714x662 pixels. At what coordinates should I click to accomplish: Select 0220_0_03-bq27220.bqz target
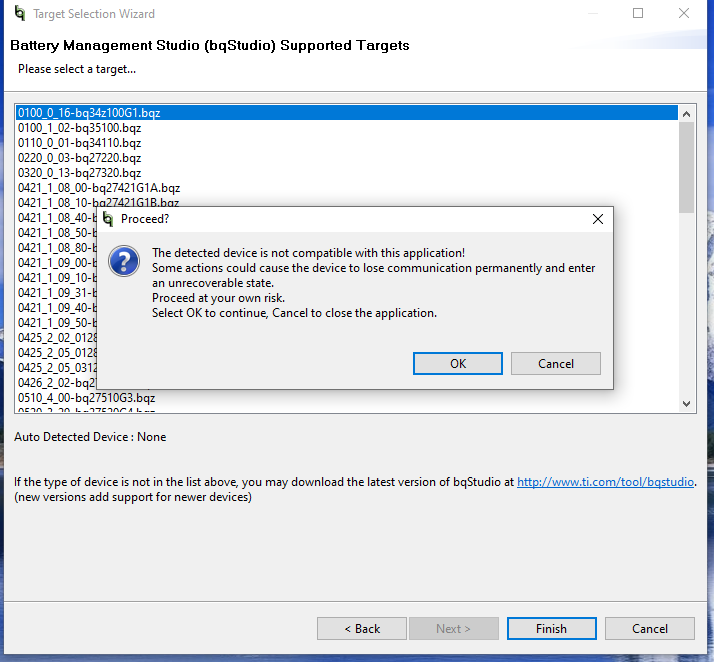[x=347, y=158]
